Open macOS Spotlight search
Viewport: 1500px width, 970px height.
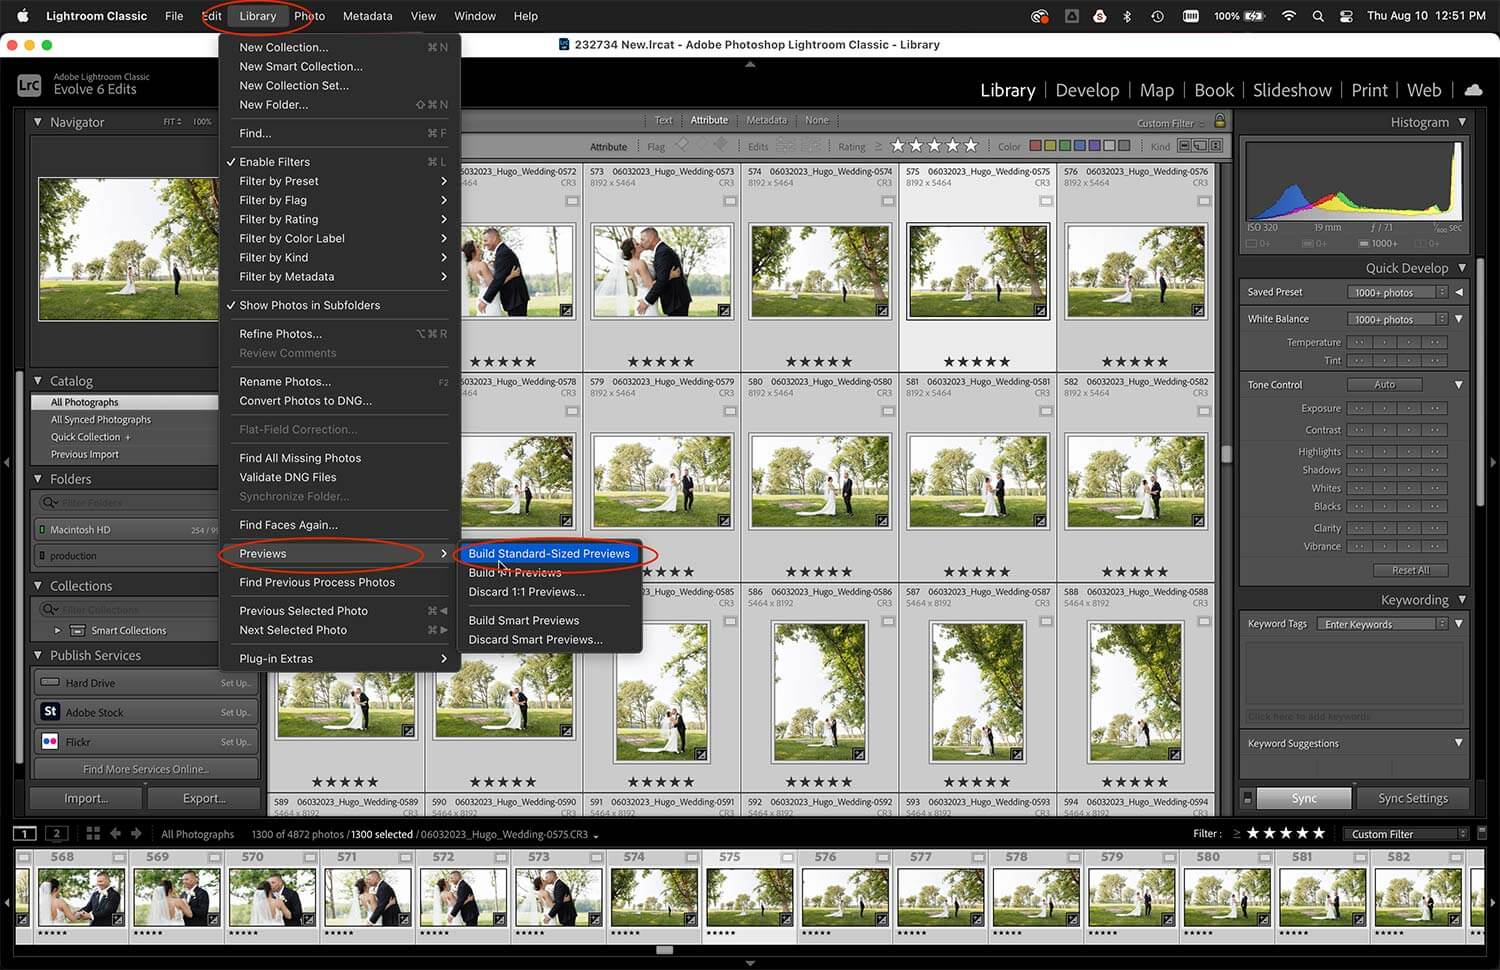tap(1318, 16)
